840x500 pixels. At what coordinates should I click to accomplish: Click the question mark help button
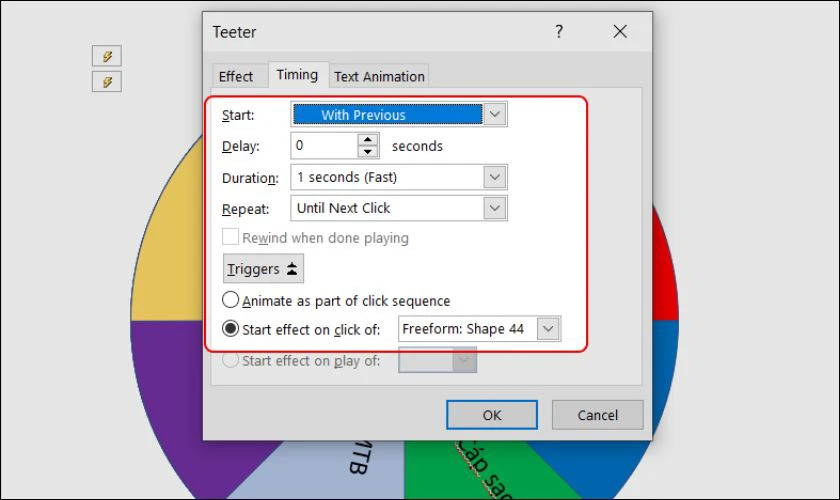[x=559, y=32]
